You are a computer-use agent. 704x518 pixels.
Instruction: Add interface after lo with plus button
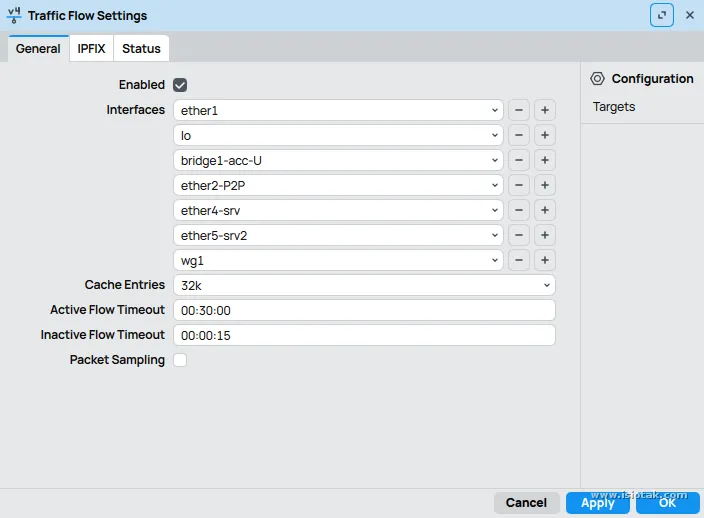coord(545,135)
